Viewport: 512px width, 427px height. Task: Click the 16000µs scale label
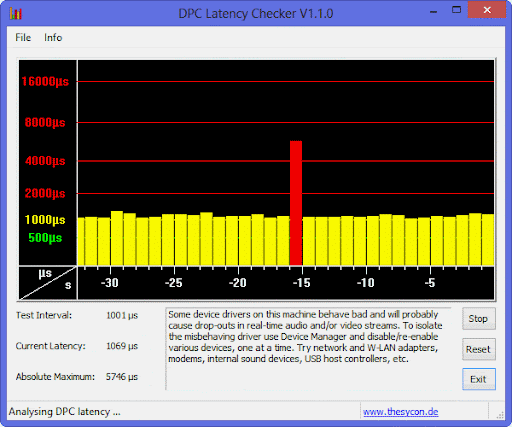[45, 82]
